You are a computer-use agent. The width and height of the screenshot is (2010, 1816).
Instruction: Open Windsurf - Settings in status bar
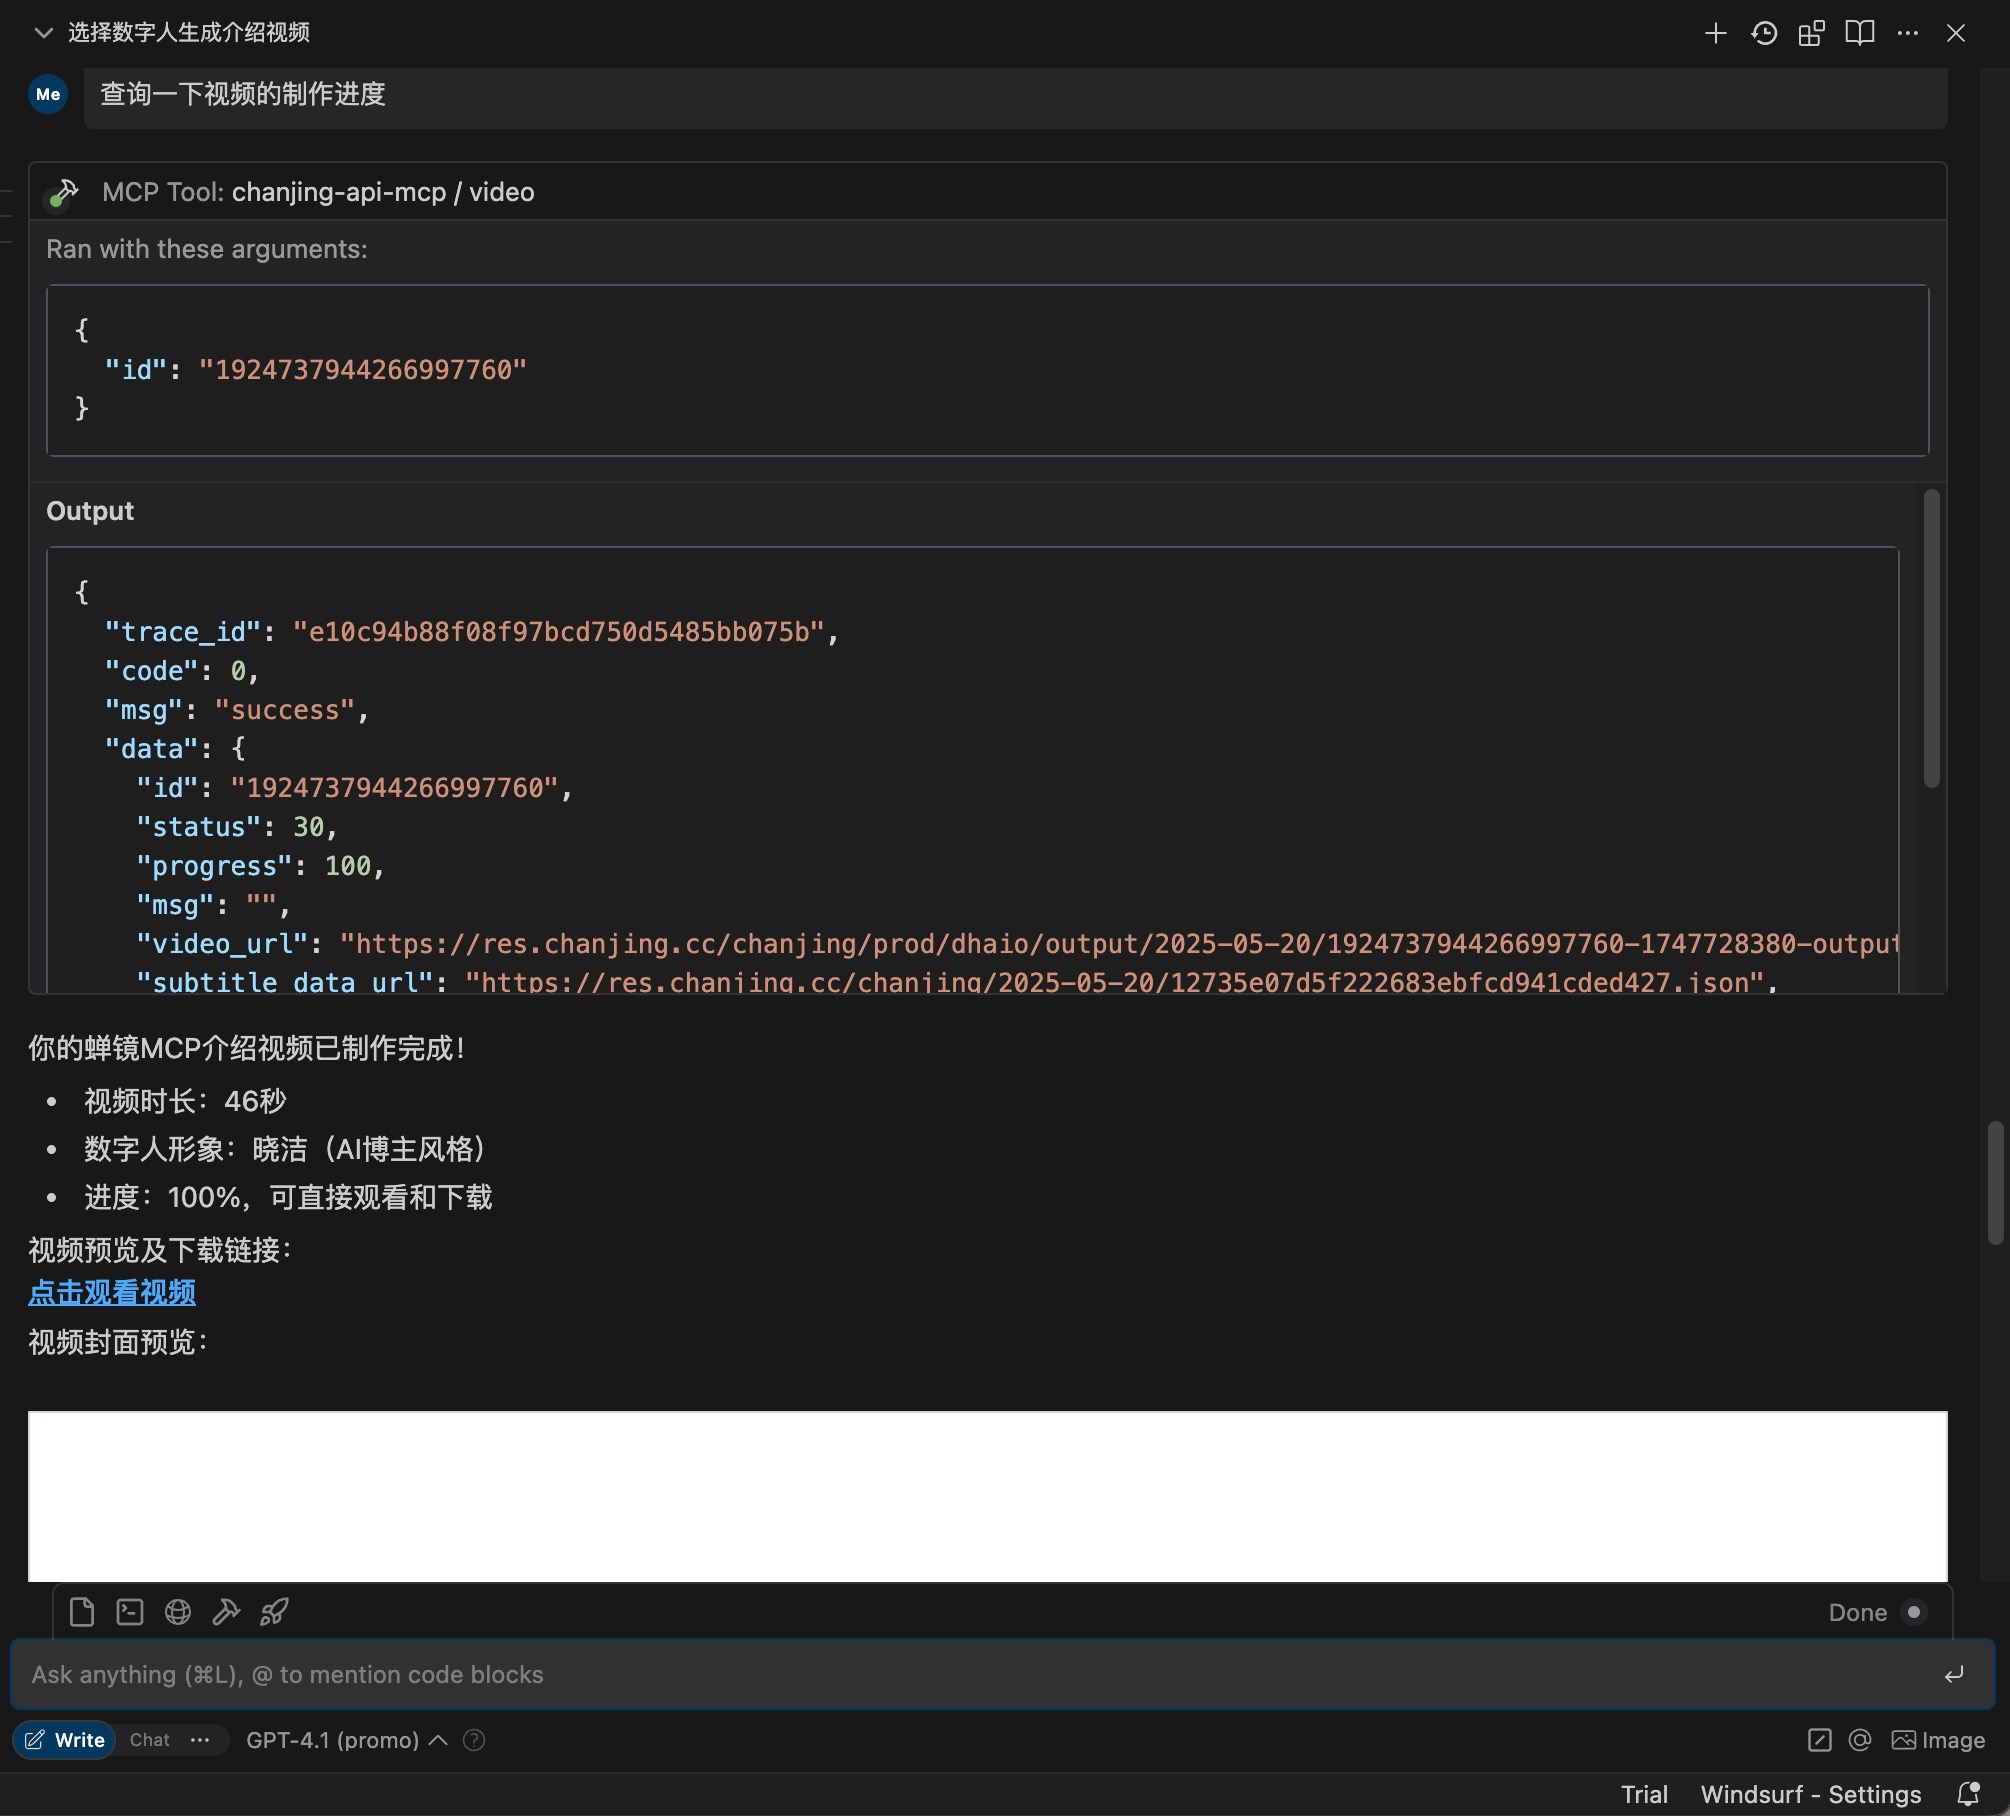click(1811, 1794)
